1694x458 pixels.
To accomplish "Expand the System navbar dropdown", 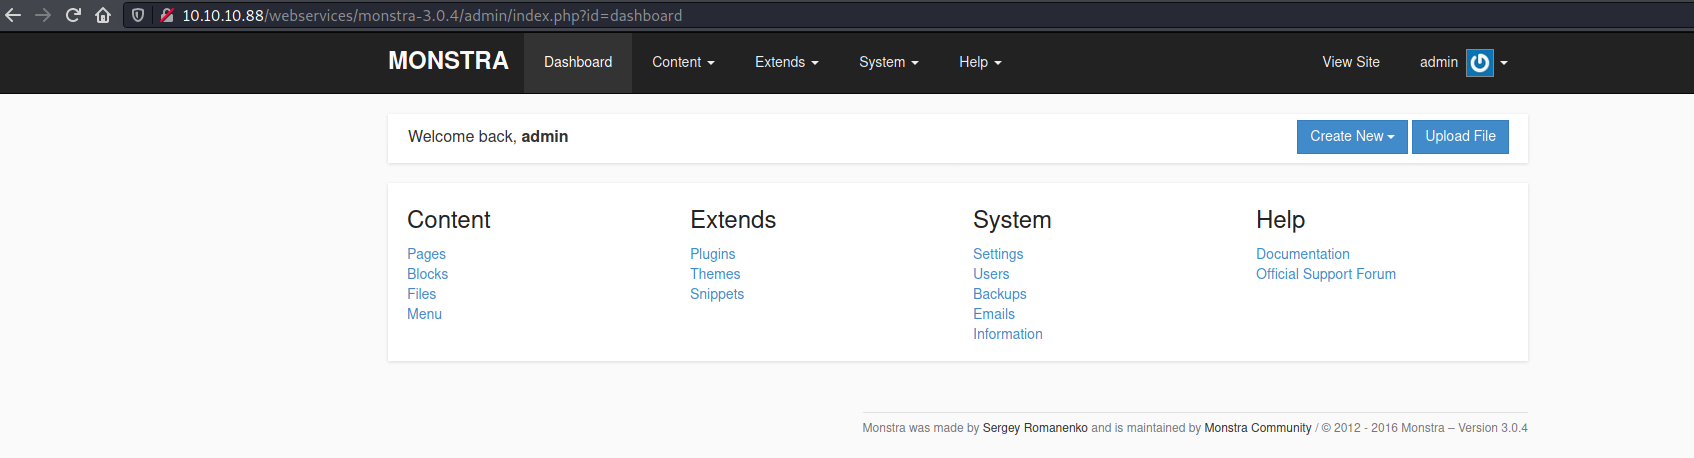I will pos(888,62).
